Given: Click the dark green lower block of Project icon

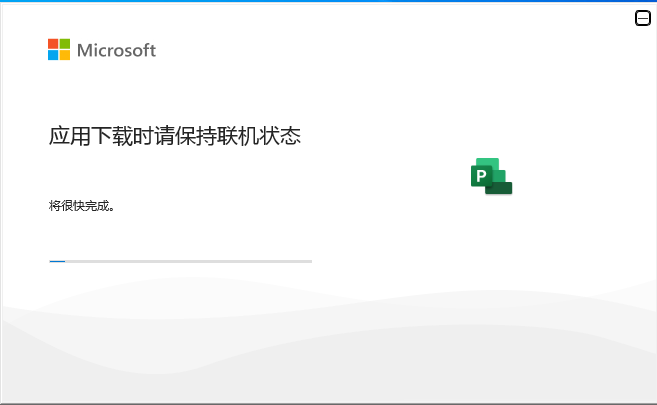Looking at the screenshot, I should pyautogui.click(x=499, y=188).
